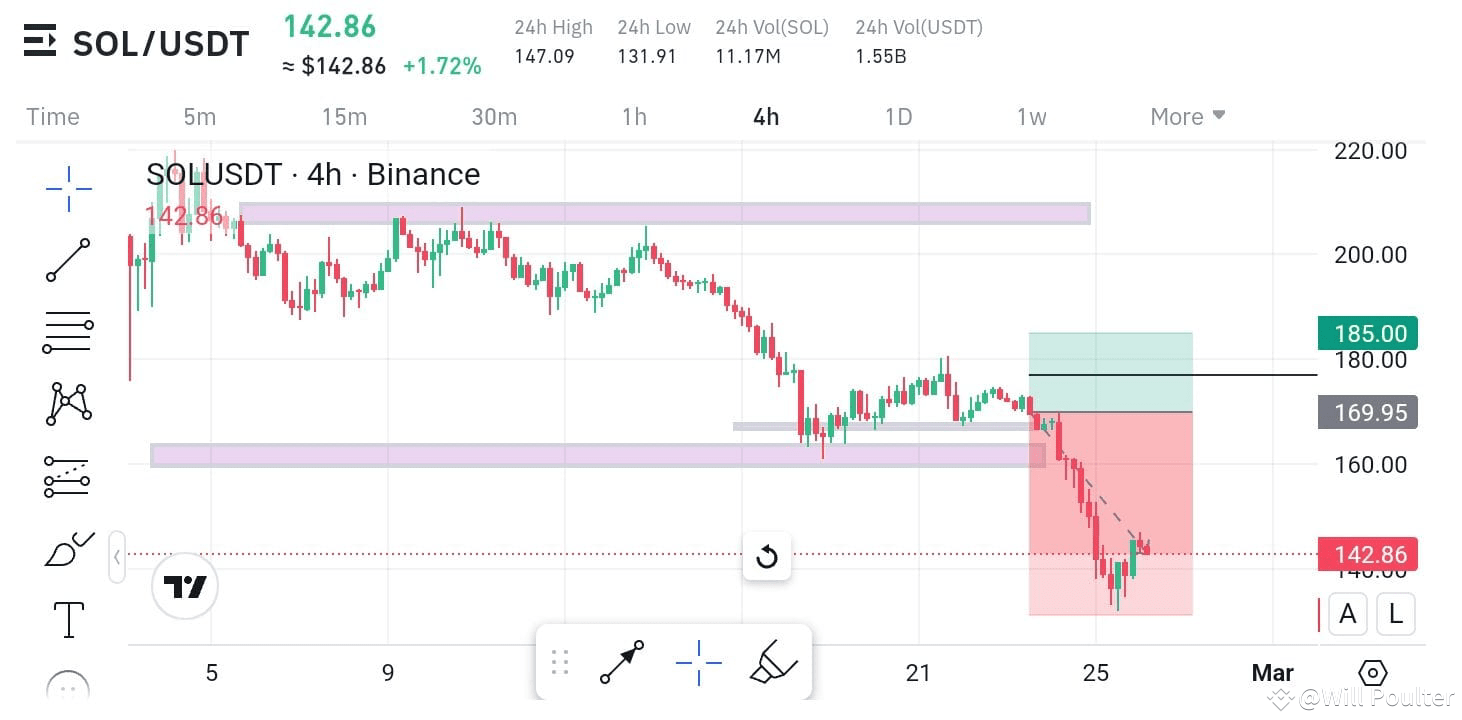This screenshot has width=1462, height=720.
Task: Switch to the 15m timeframe tab
Action: (x=344, y=117)
